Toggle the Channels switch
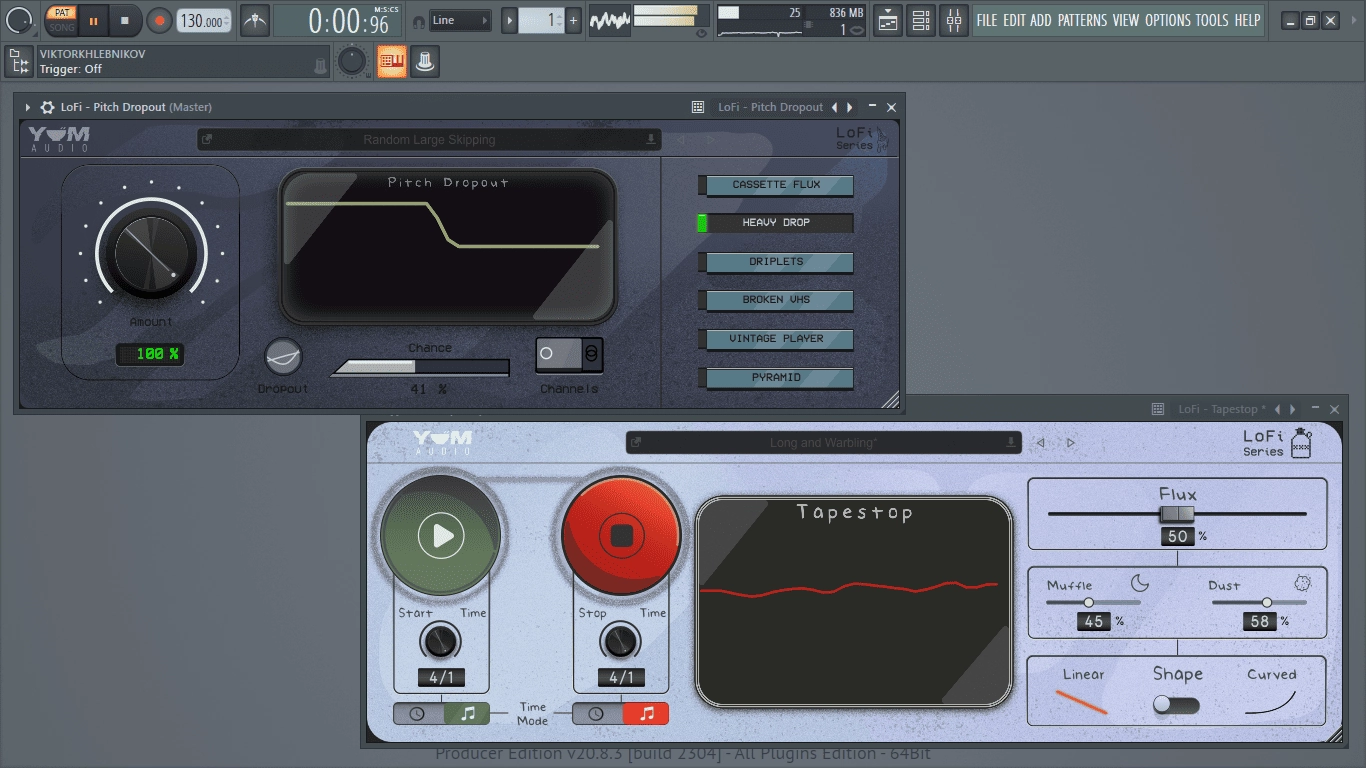1366x768 pixels. [569, 354]
